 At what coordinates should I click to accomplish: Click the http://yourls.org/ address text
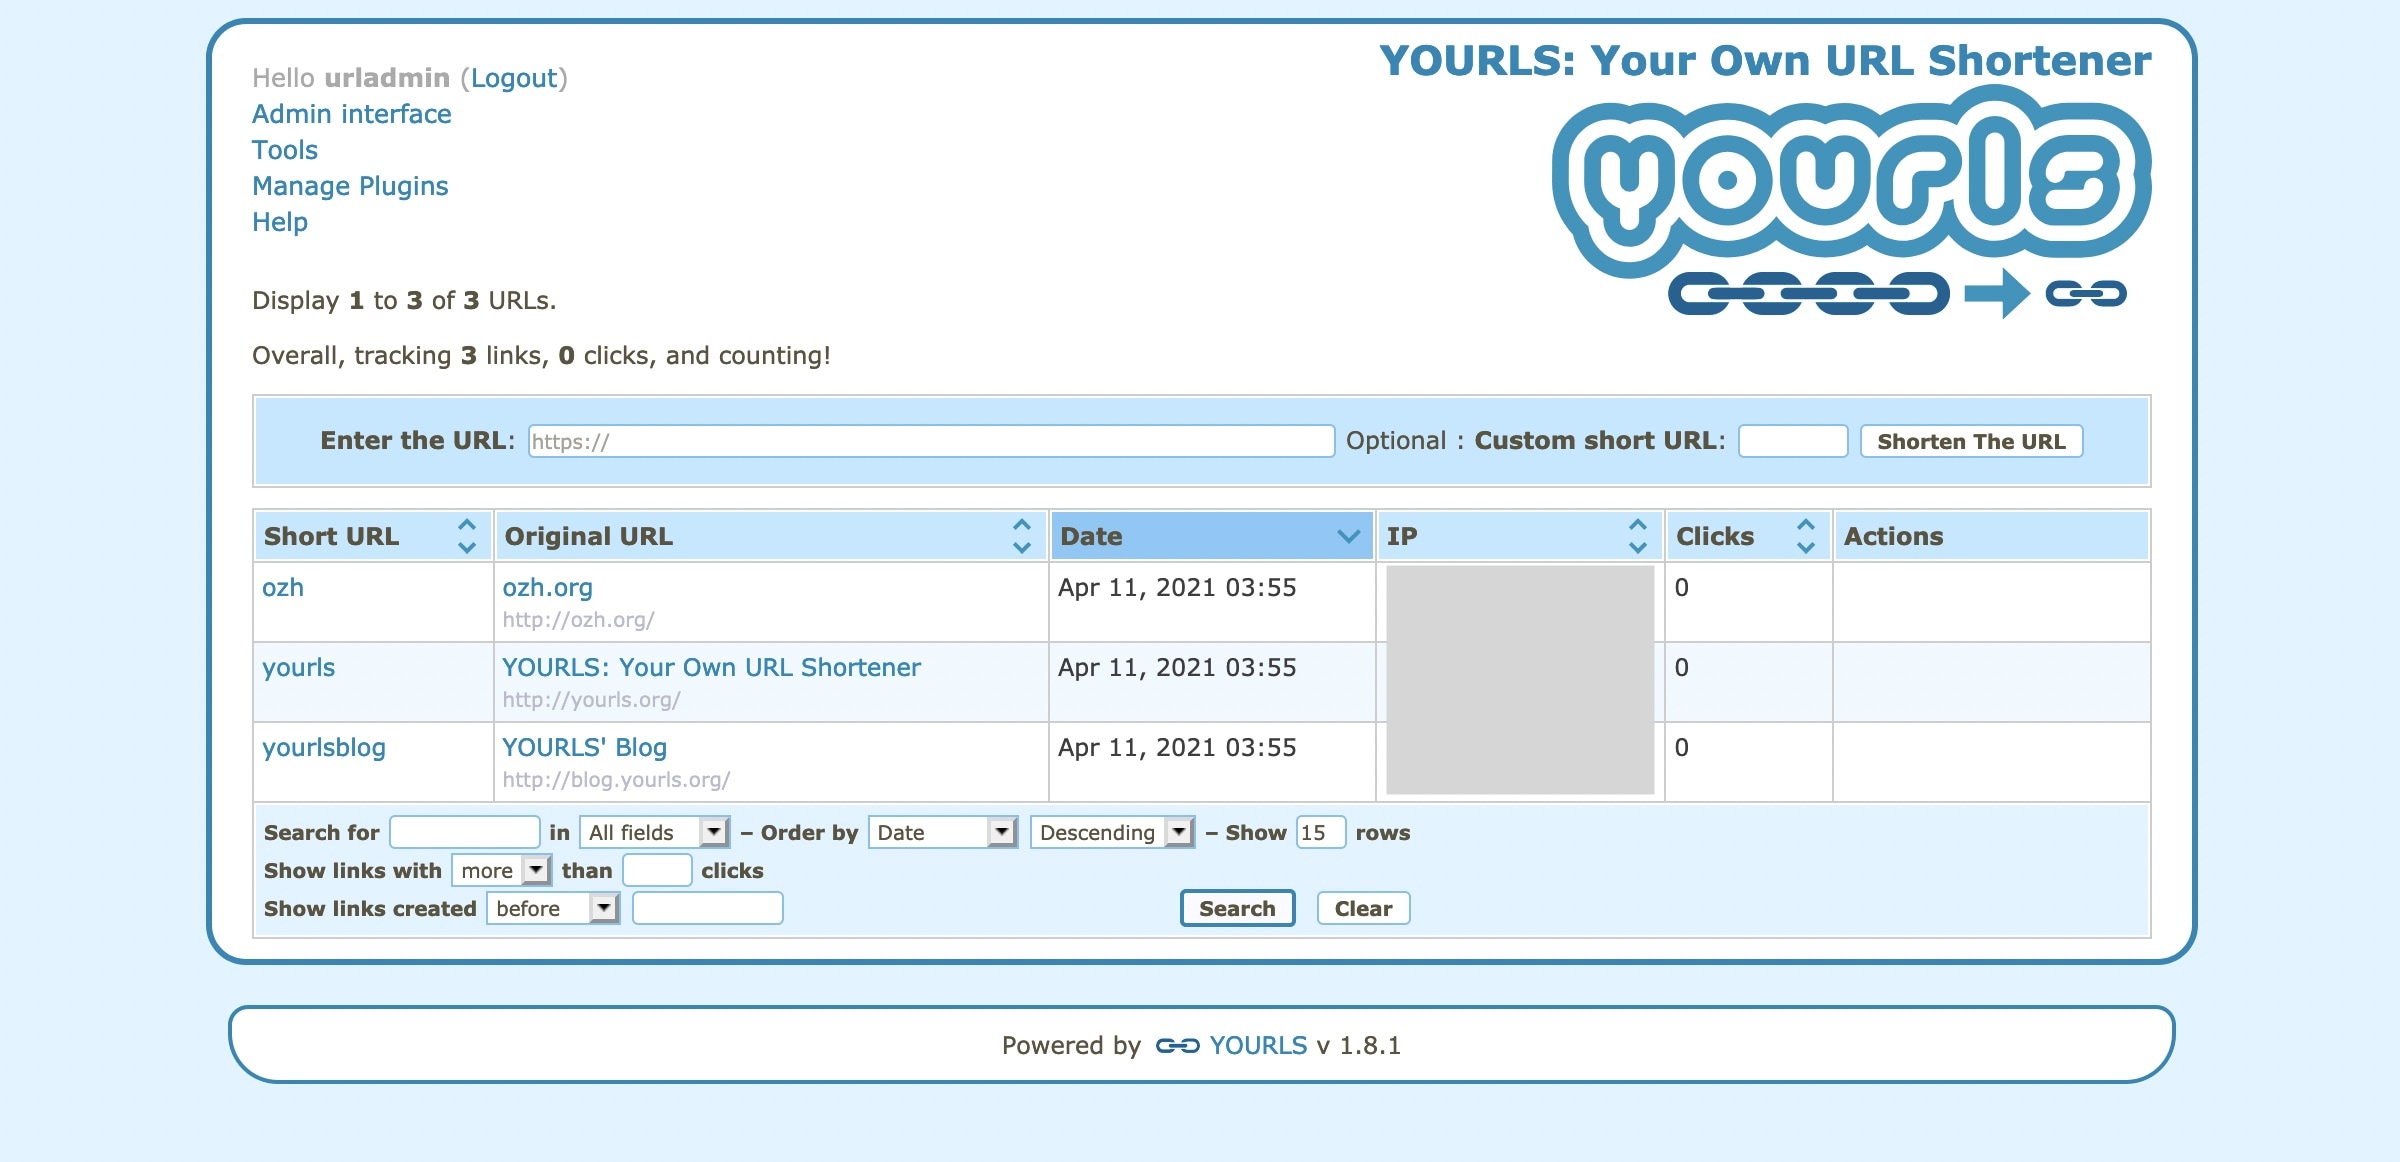pyautogui.click(x=591, y=700)
